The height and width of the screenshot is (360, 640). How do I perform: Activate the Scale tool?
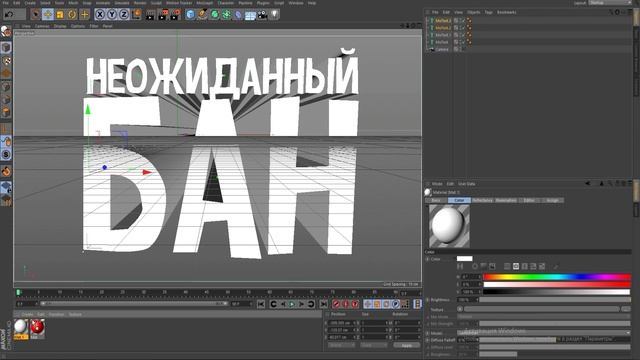tap(60, 15)
